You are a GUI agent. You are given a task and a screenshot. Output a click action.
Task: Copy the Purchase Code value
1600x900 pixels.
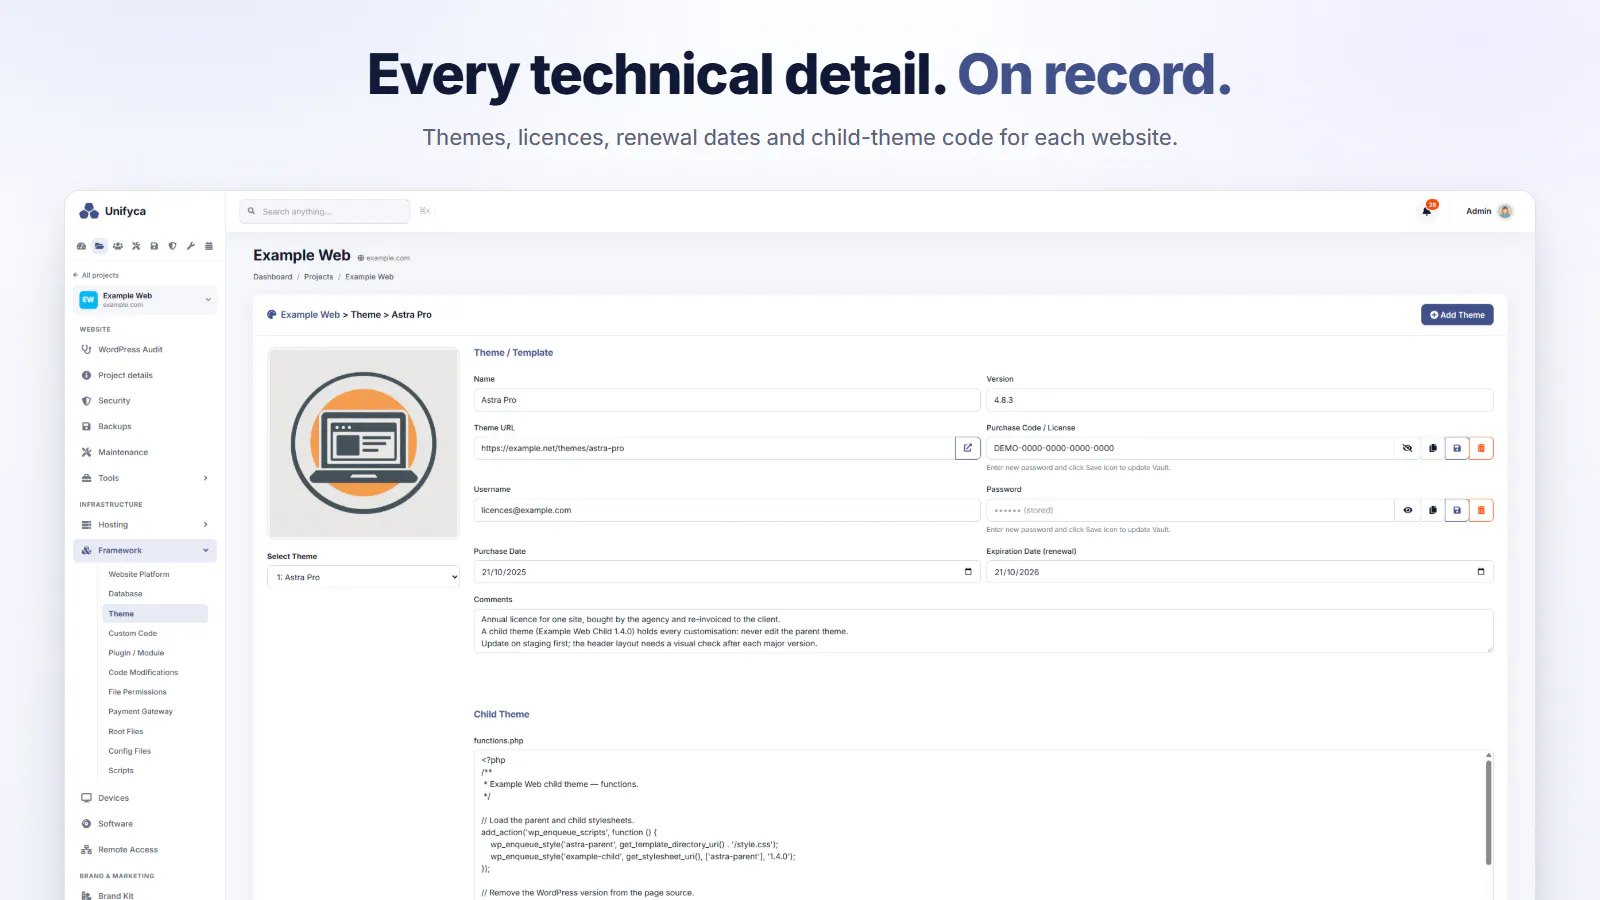[x=1432, y=448]
